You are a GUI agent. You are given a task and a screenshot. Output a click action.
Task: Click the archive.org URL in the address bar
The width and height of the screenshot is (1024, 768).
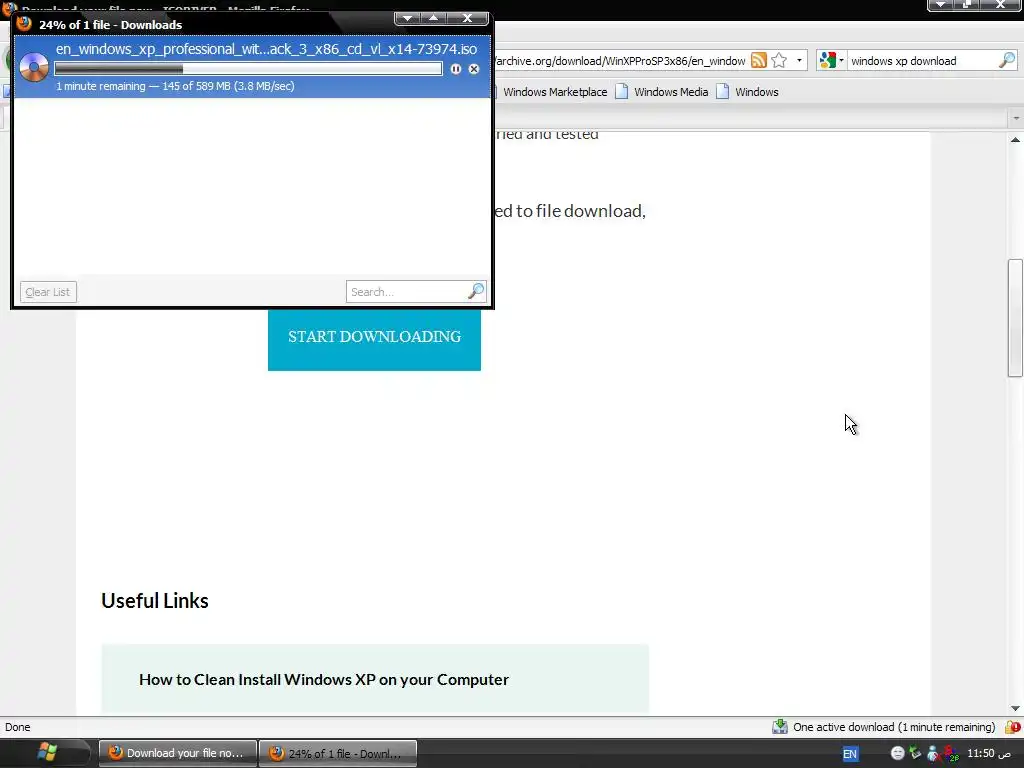coord(620,61)
